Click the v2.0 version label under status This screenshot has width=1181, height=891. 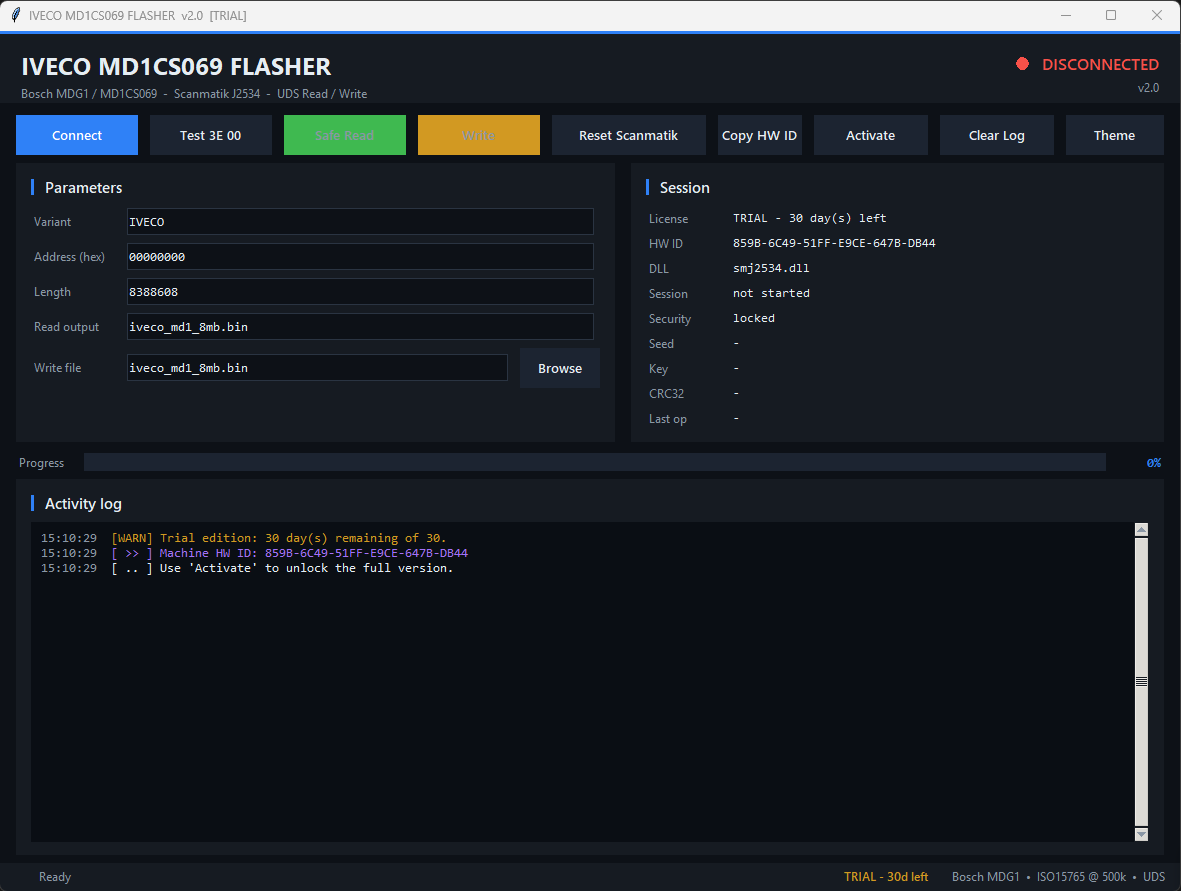click(x=1148, y=88)
